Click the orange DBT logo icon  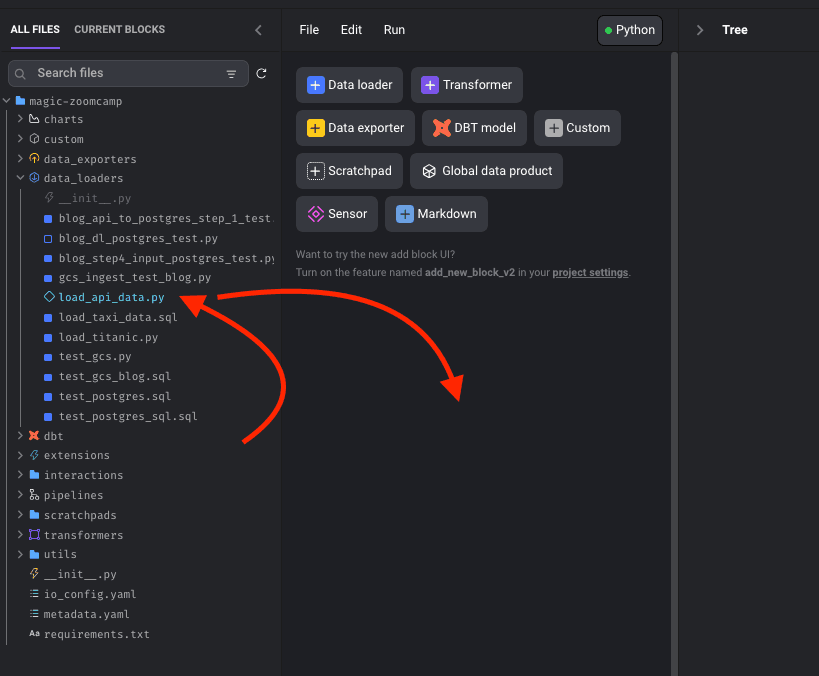[x=442, y=128]
